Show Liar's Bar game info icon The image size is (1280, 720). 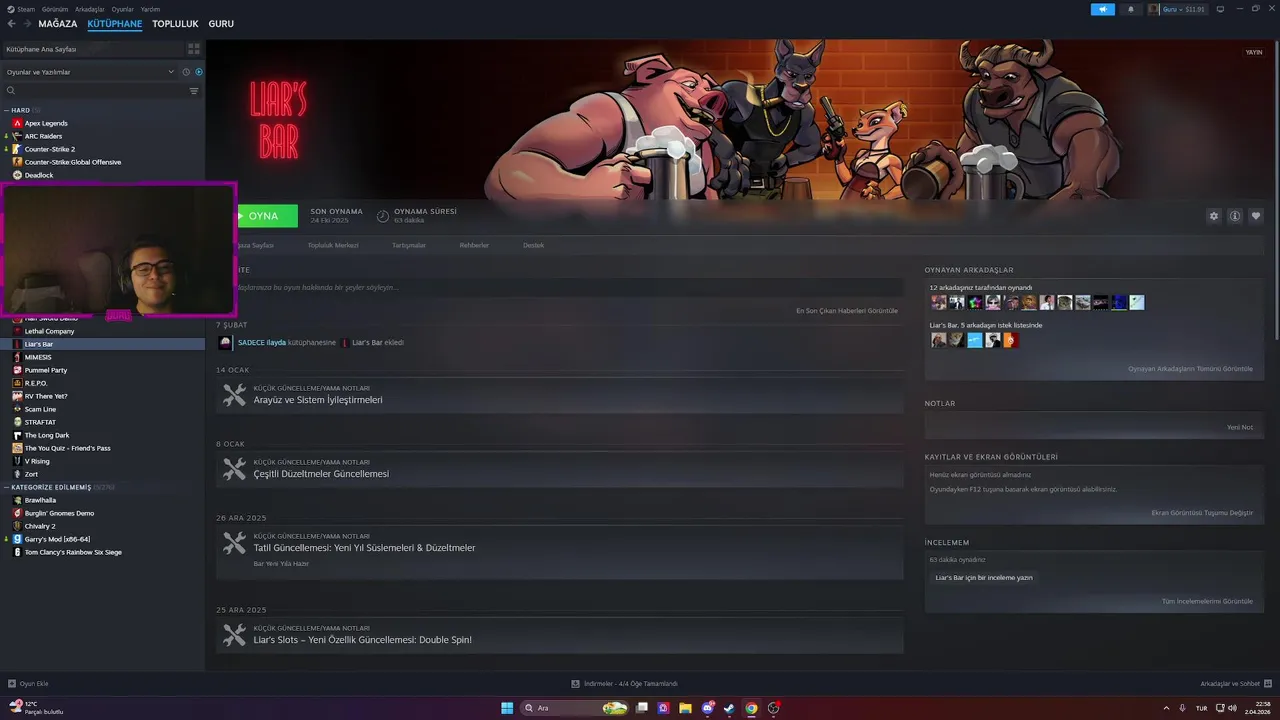(x=1235, y=216)
